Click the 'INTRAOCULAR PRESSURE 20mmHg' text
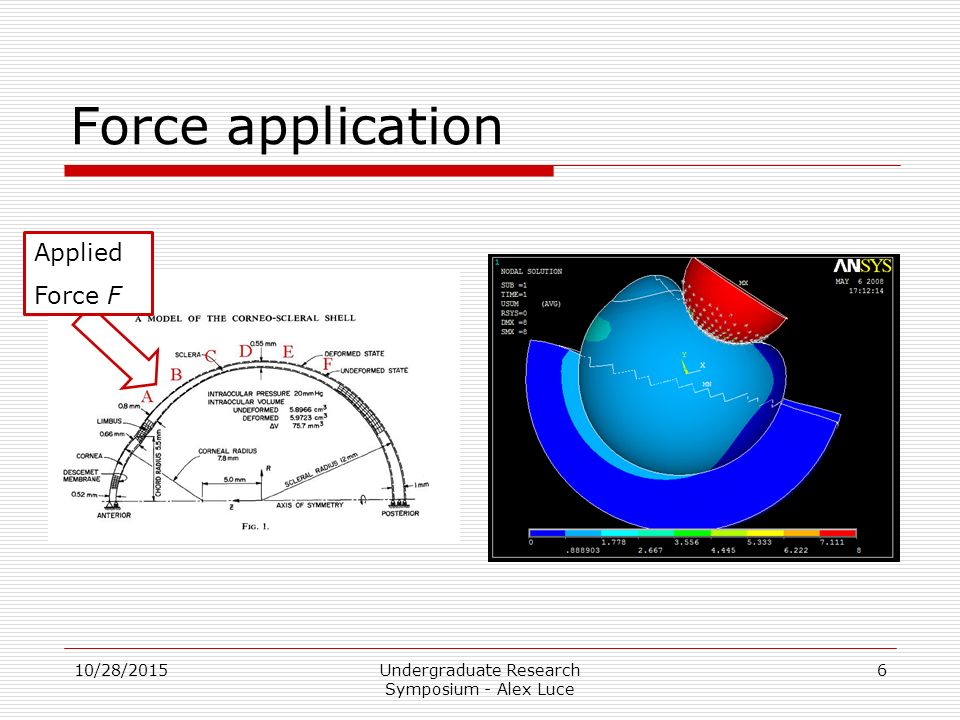 [265, 394]
